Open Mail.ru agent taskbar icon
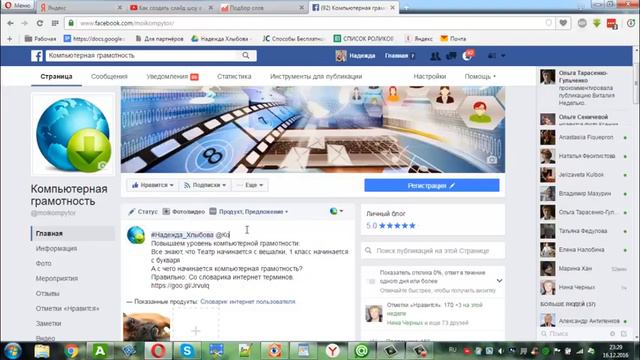The height and width of the screenshot is (360, 640). [x=362, y=351]
